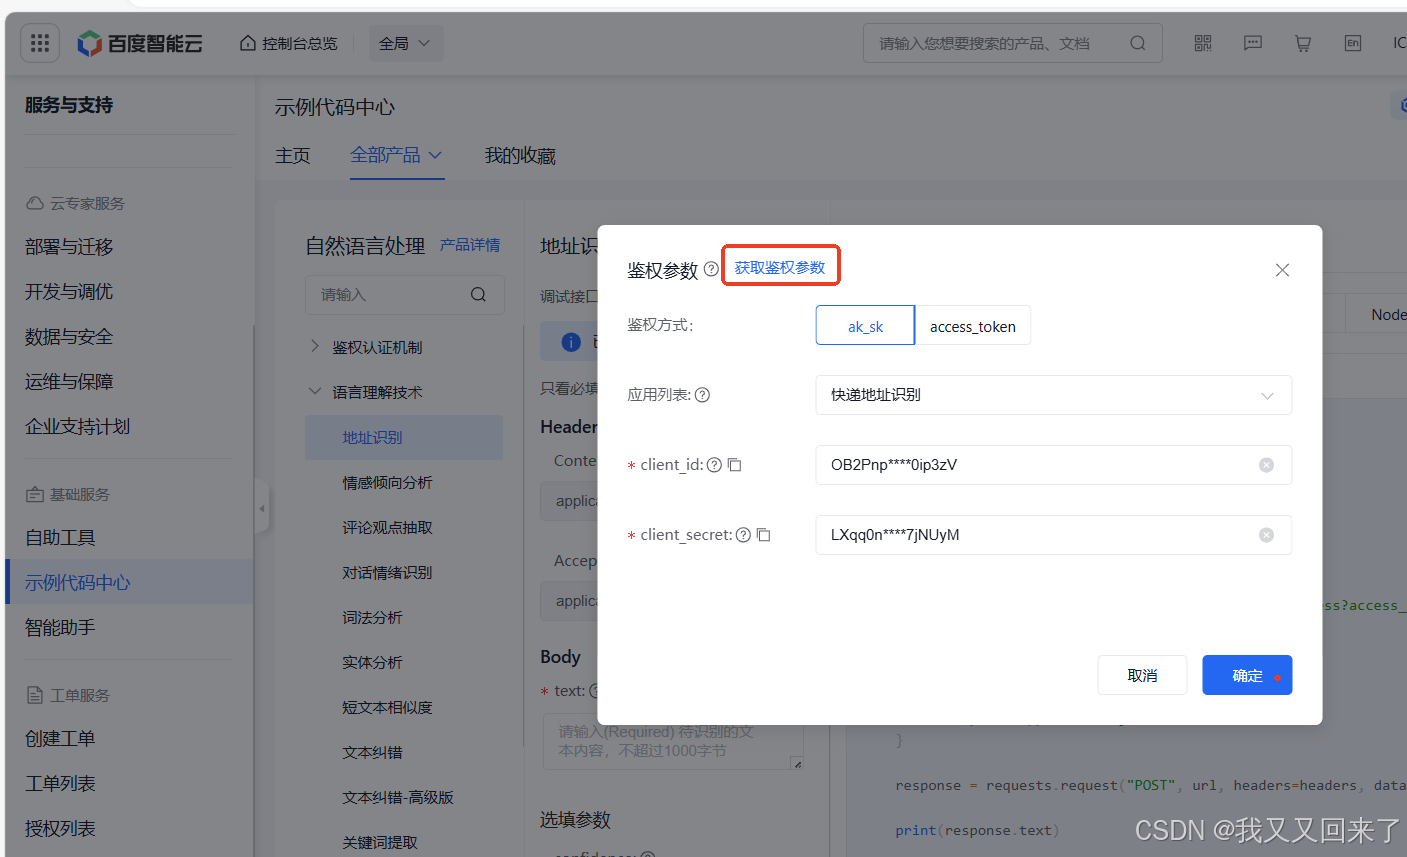Click the shopping cart icon
1407x857 pixels.
pos(1302,43)
